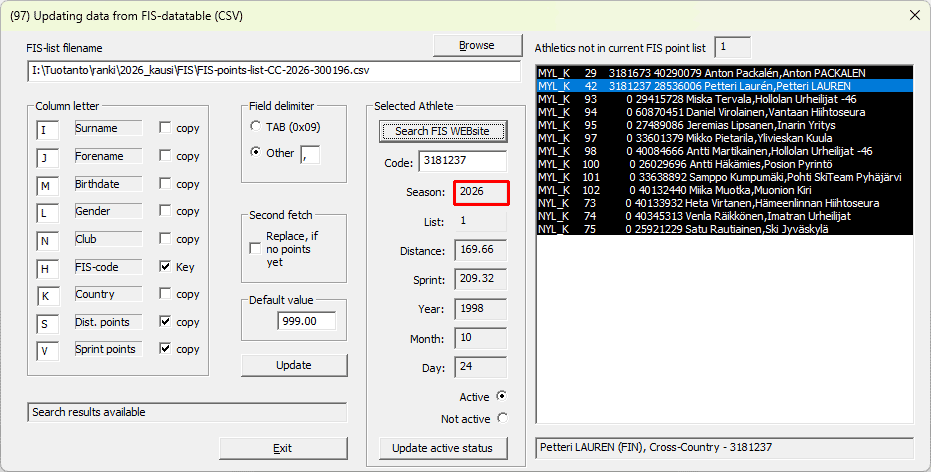
Task: Click the Surname column letter box
Action: [x=48, y=130]
